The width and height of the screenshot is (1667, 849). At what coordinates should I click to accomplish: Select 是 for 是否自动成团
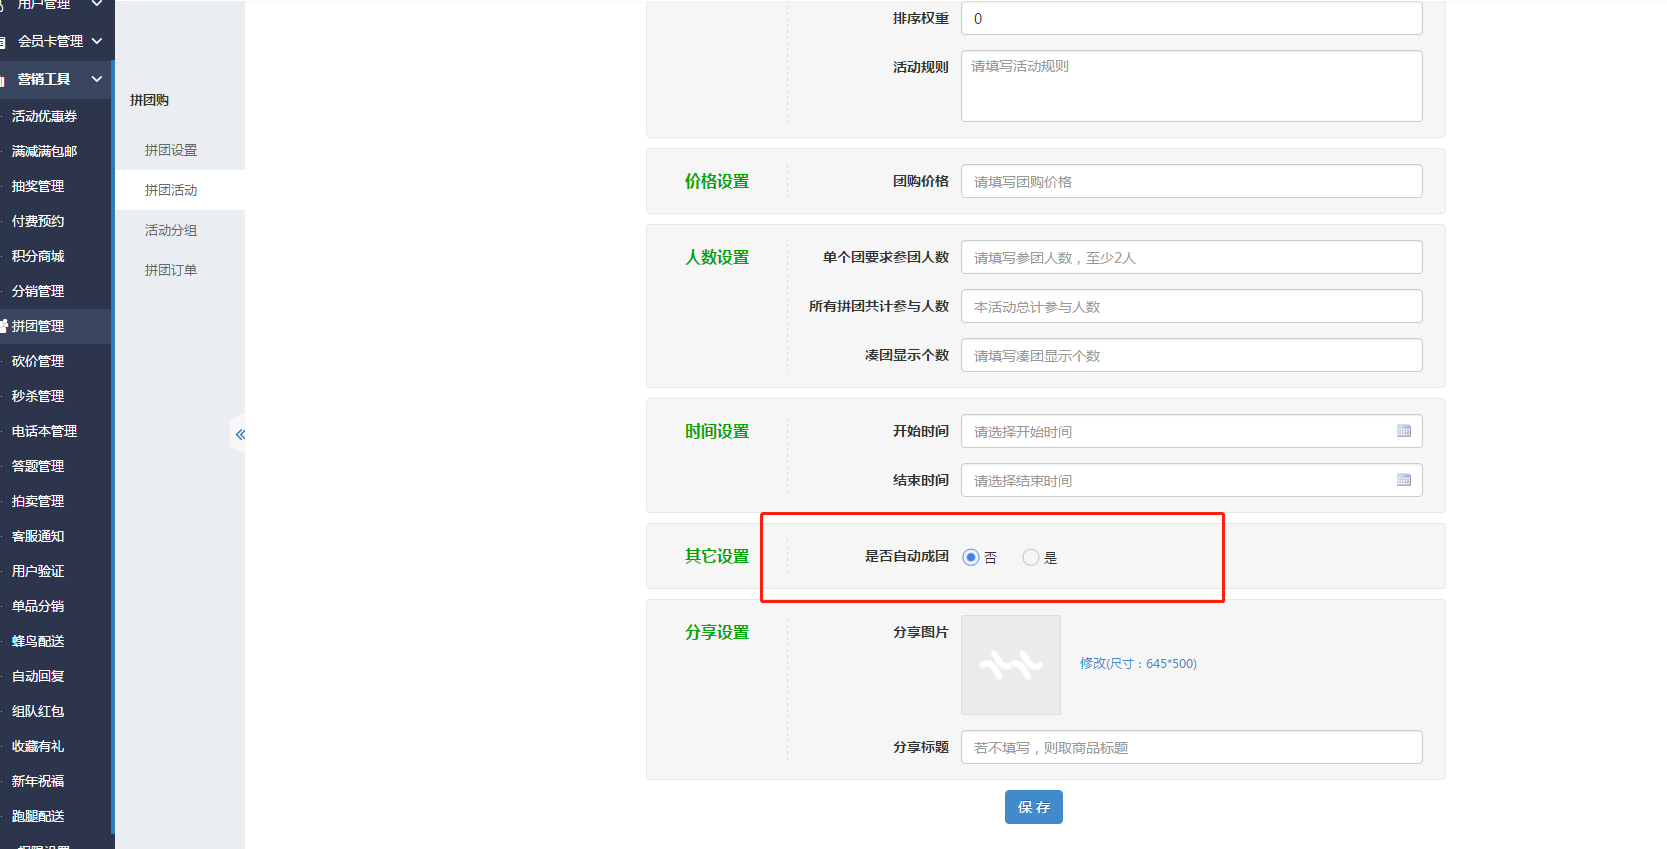tap(1031, 557)
